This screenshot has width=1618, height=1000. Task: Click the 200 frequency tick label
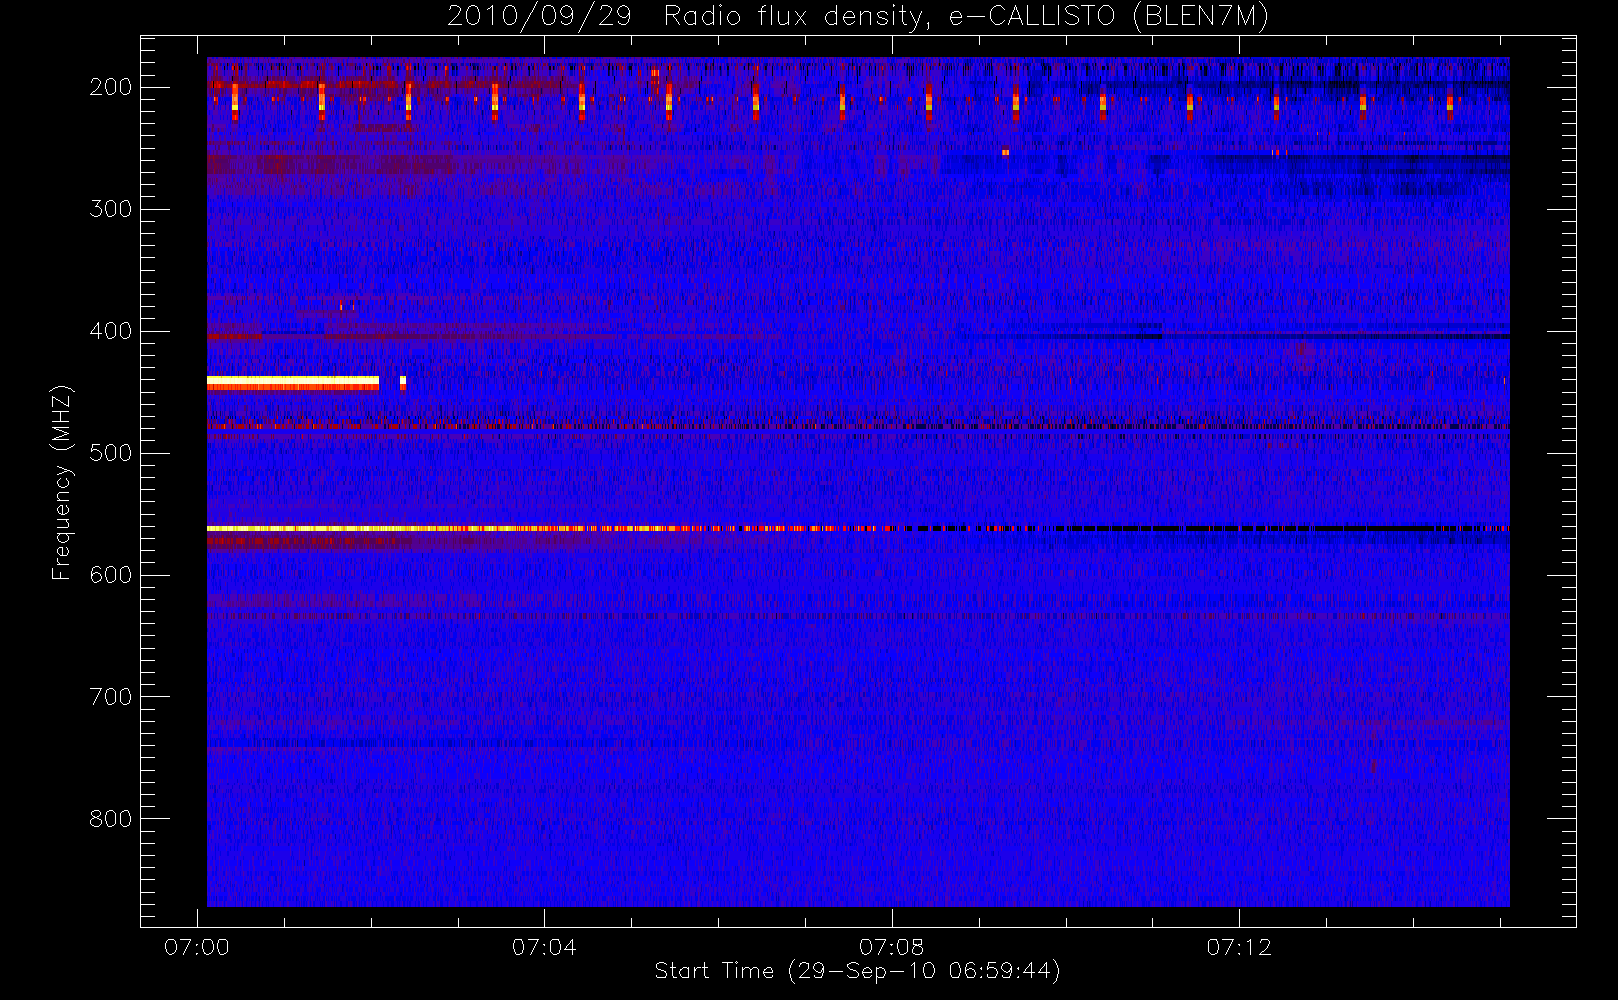[111, 87]
